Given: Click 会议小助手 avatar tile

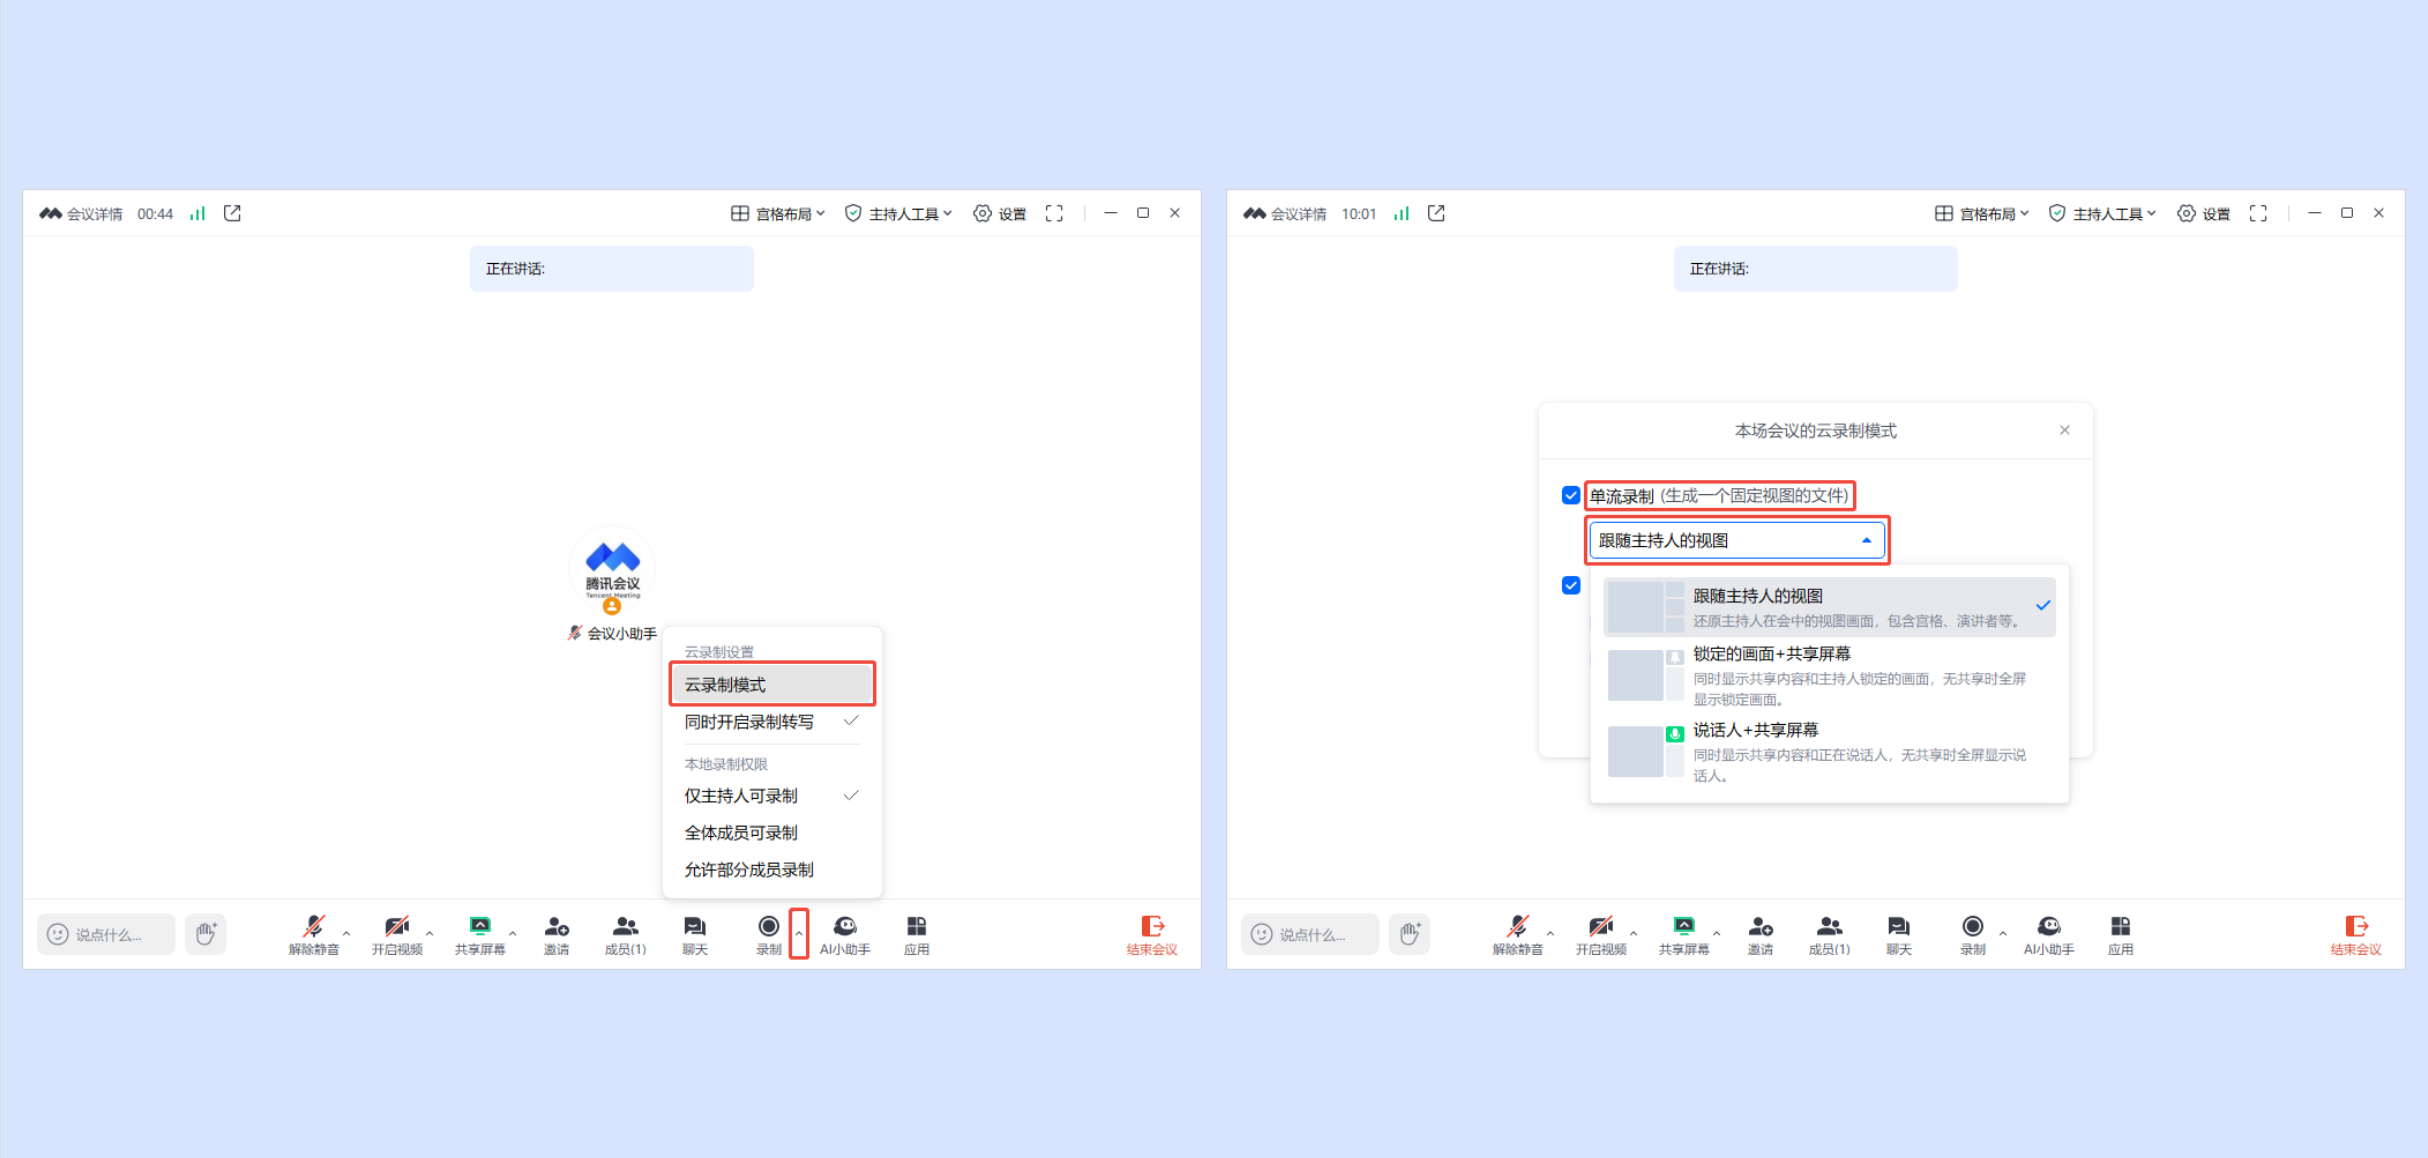Looking at the screenshot, I should (x=612, y=568).
